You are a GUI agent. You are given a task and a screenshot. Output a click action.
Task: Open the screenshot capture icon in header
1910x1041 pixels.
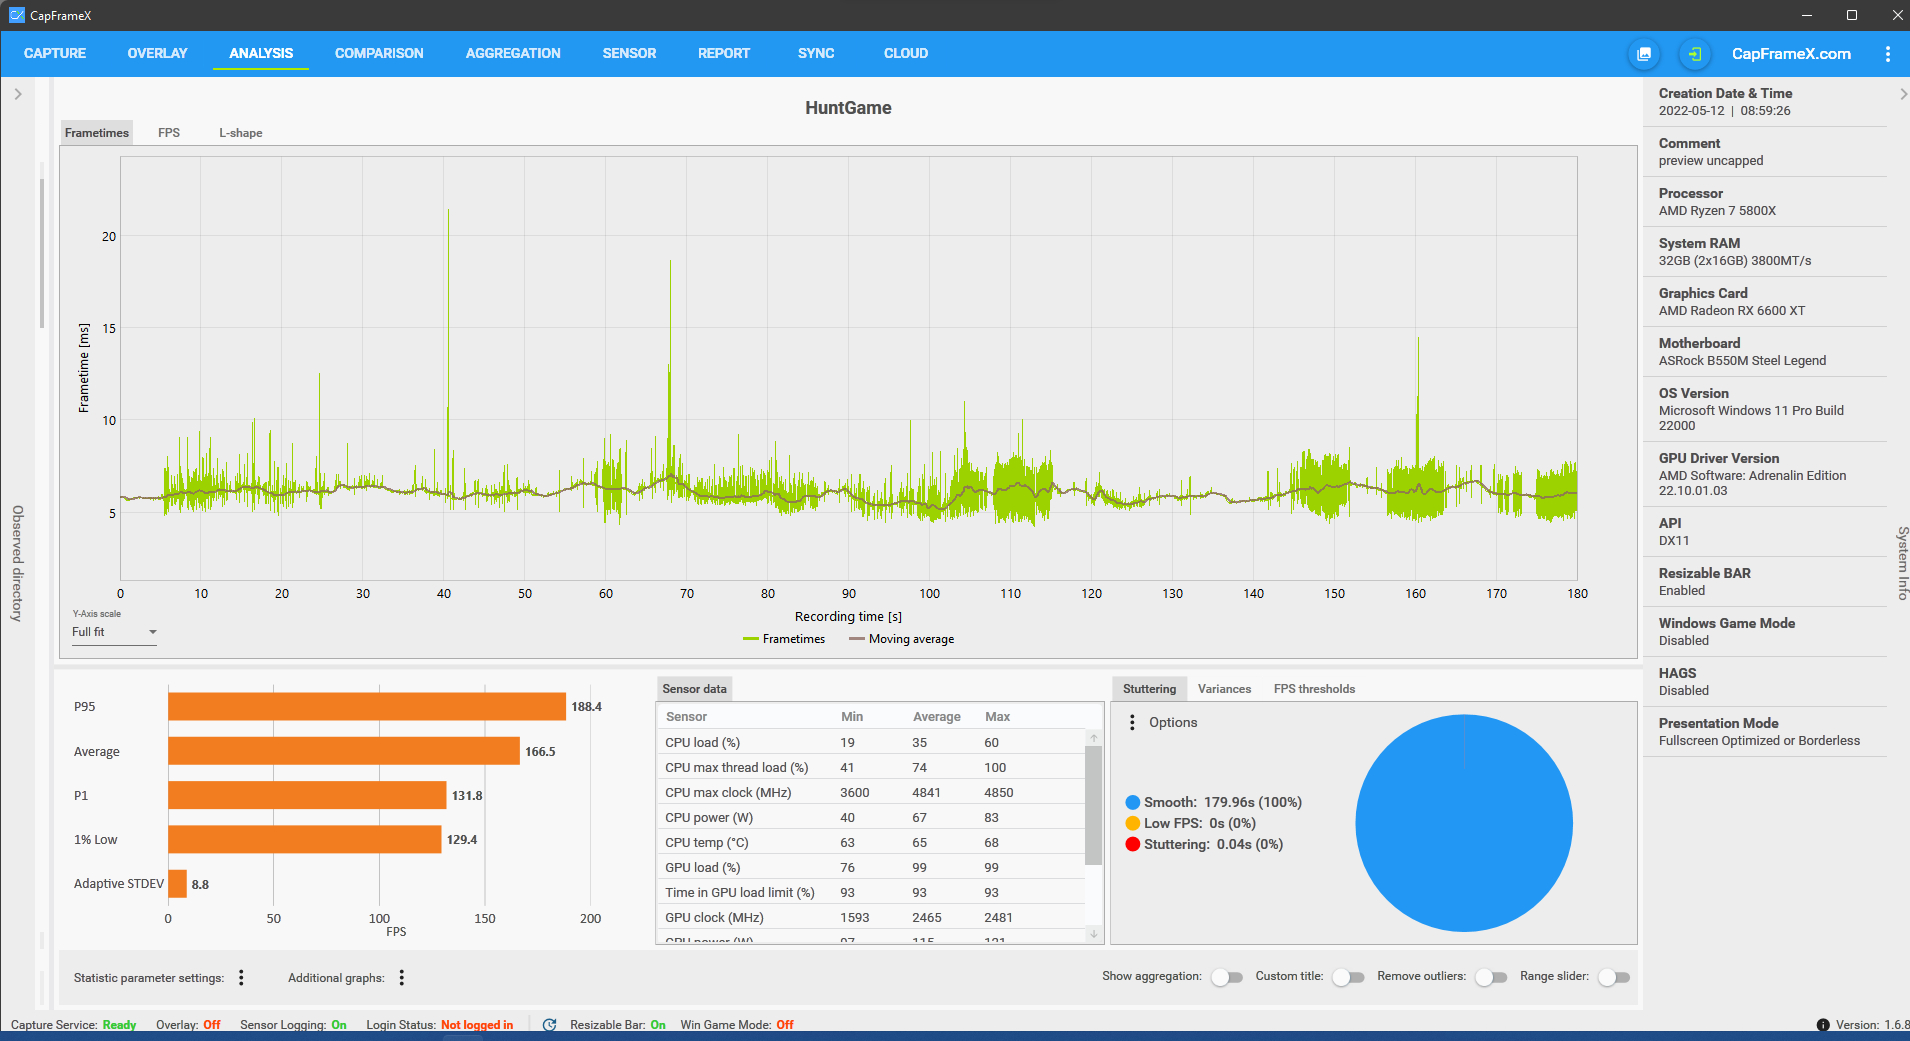tap(1644, 54)
